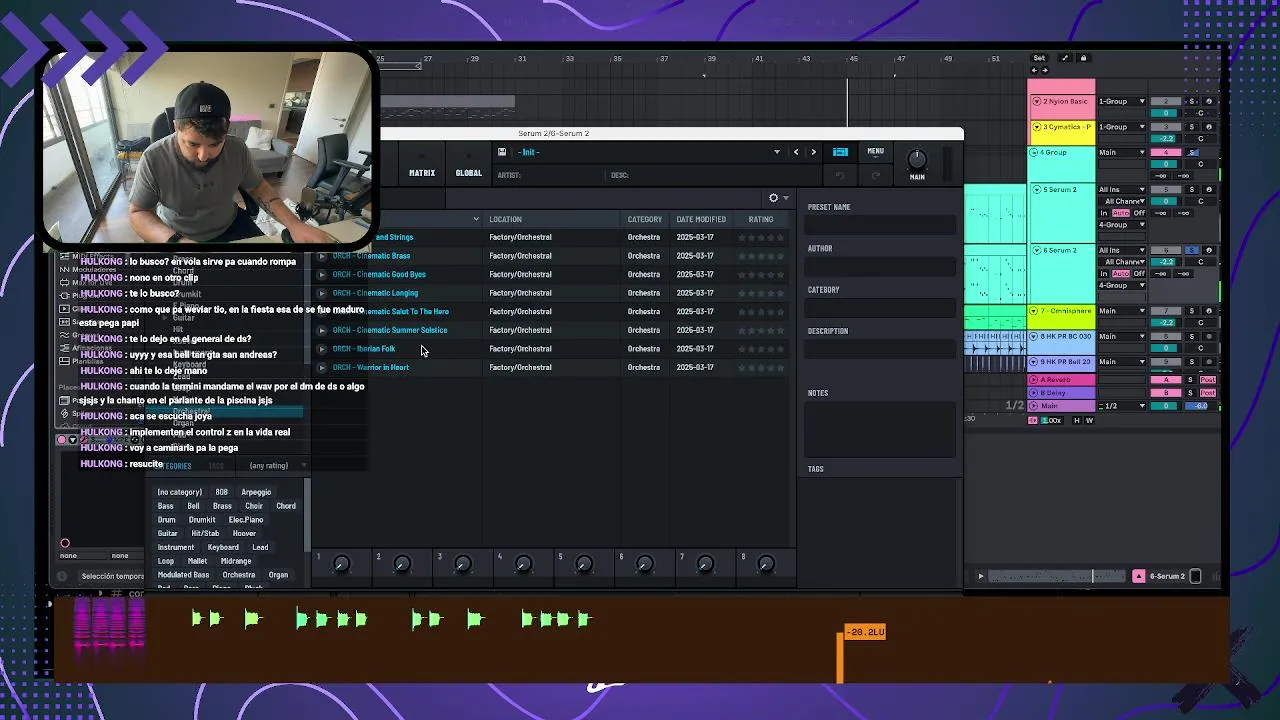Preview ORCH - Iberian Folk play icon
This screenshot has width=1280, height=720.
(321, 349)
